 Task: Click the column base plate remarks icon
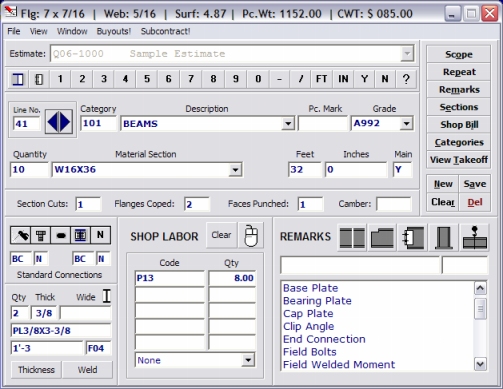pyautogui.click(x=443, y=238)
